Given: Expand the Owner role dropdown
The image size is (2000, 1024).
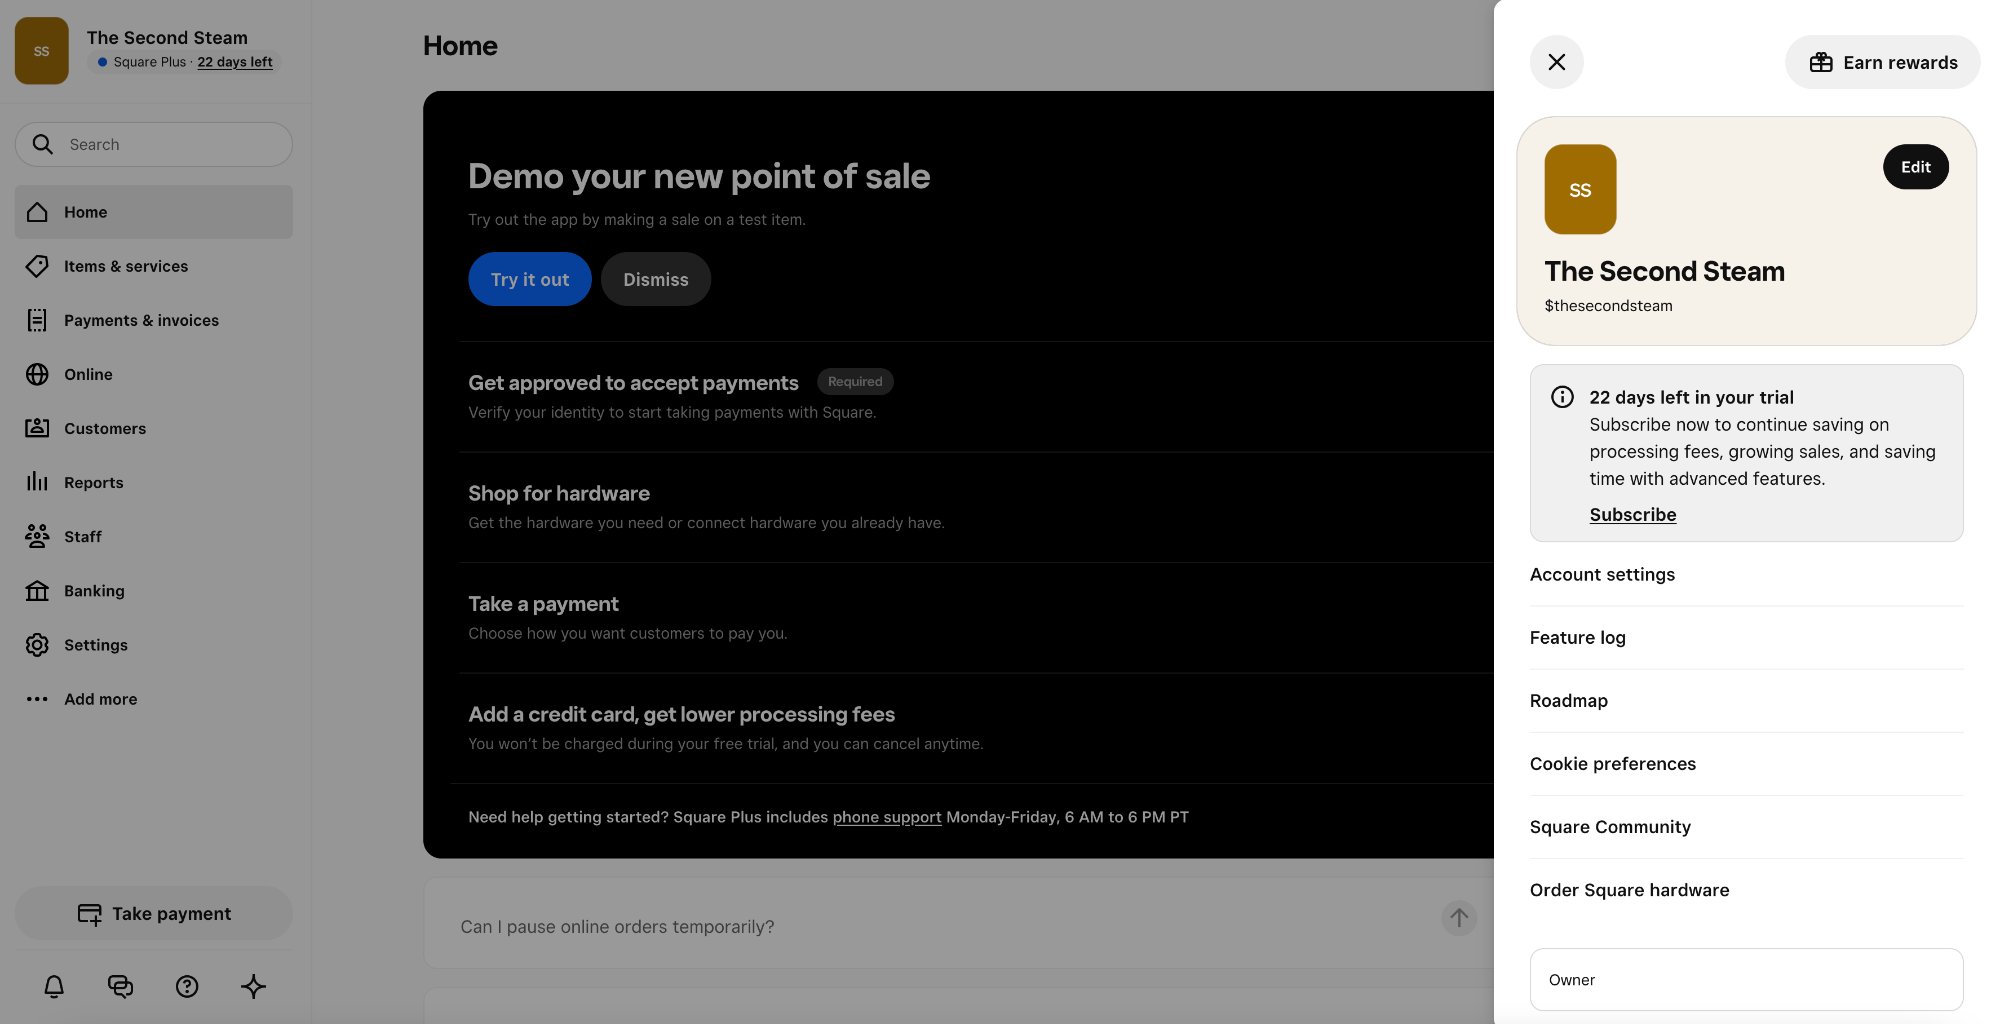Looking at the screenshot, I should point(1746,979).
